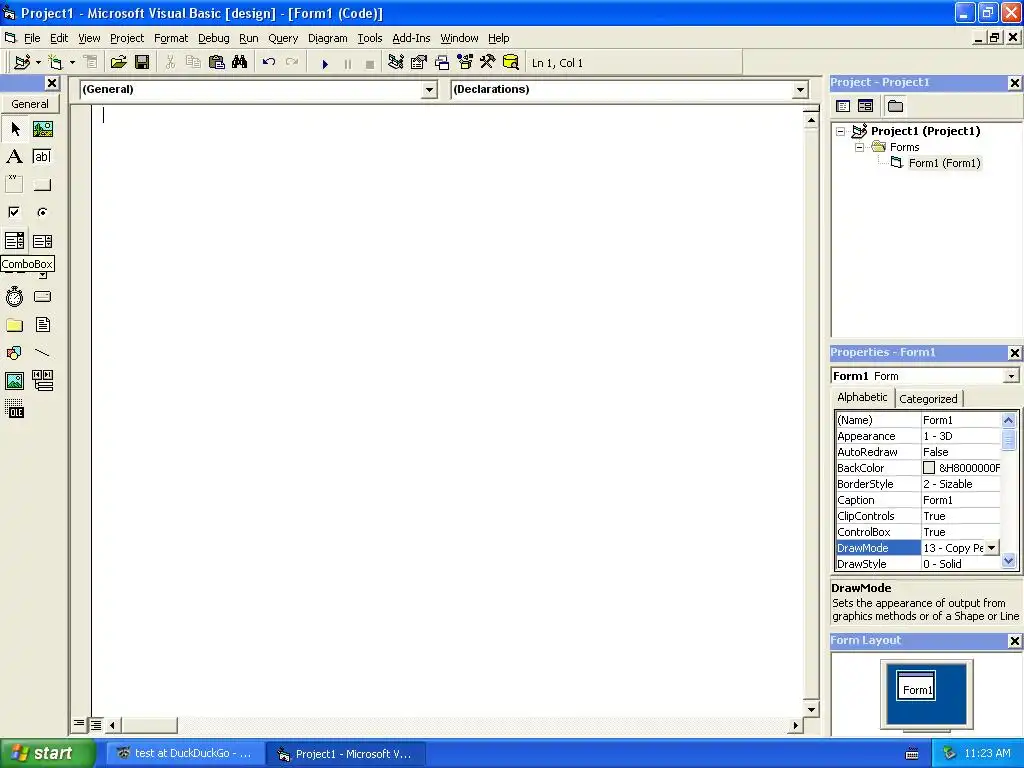This screenshot has width=1024, height=768.
Task: Select the PictureBox control in the toolbox
Action: click(42, 129)
